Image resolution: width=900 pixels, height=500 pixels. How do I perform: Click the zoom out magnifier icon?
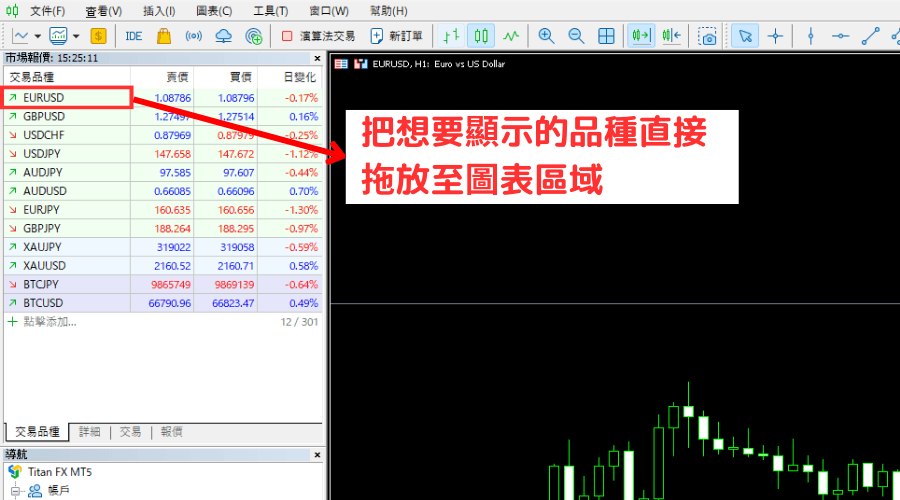point(576,36)
